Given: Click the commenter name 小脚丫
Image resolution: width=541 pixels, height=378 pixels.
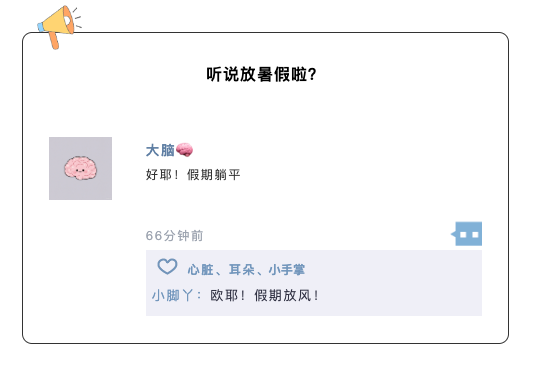Looking at the screenshot, I should 172,296.
